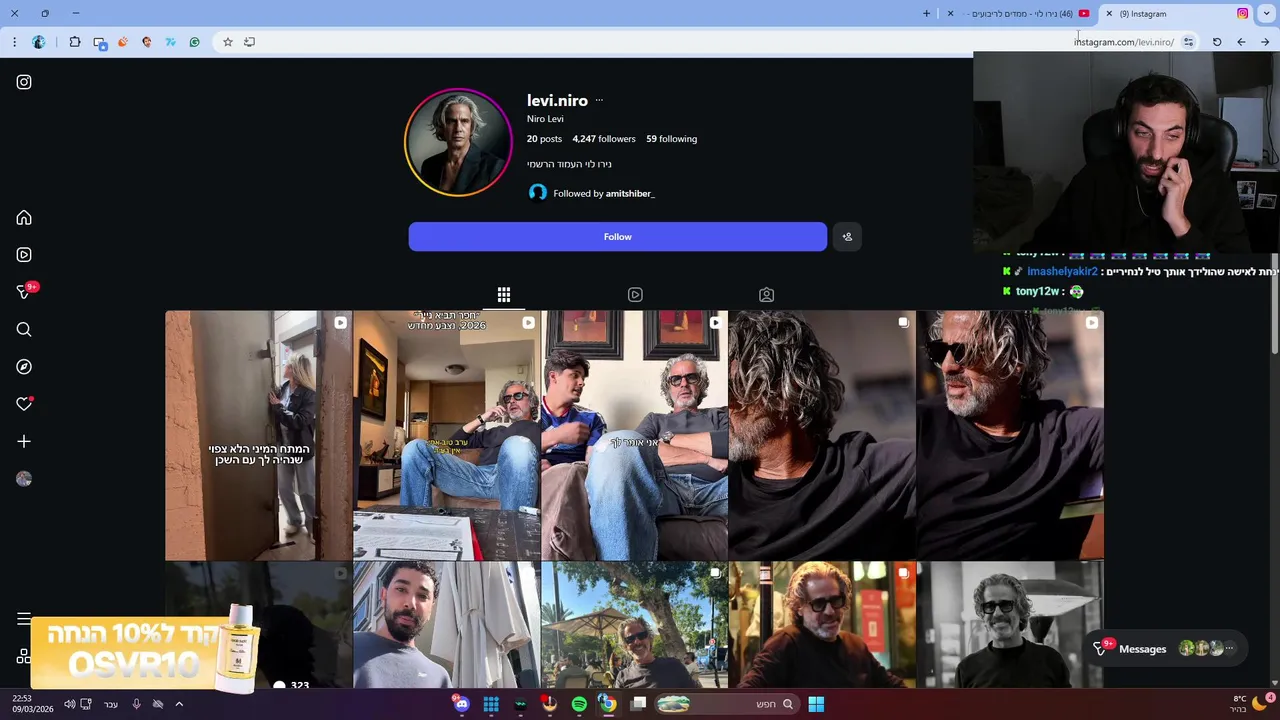Switch to the Tagged photos tab

coord(766,295)
